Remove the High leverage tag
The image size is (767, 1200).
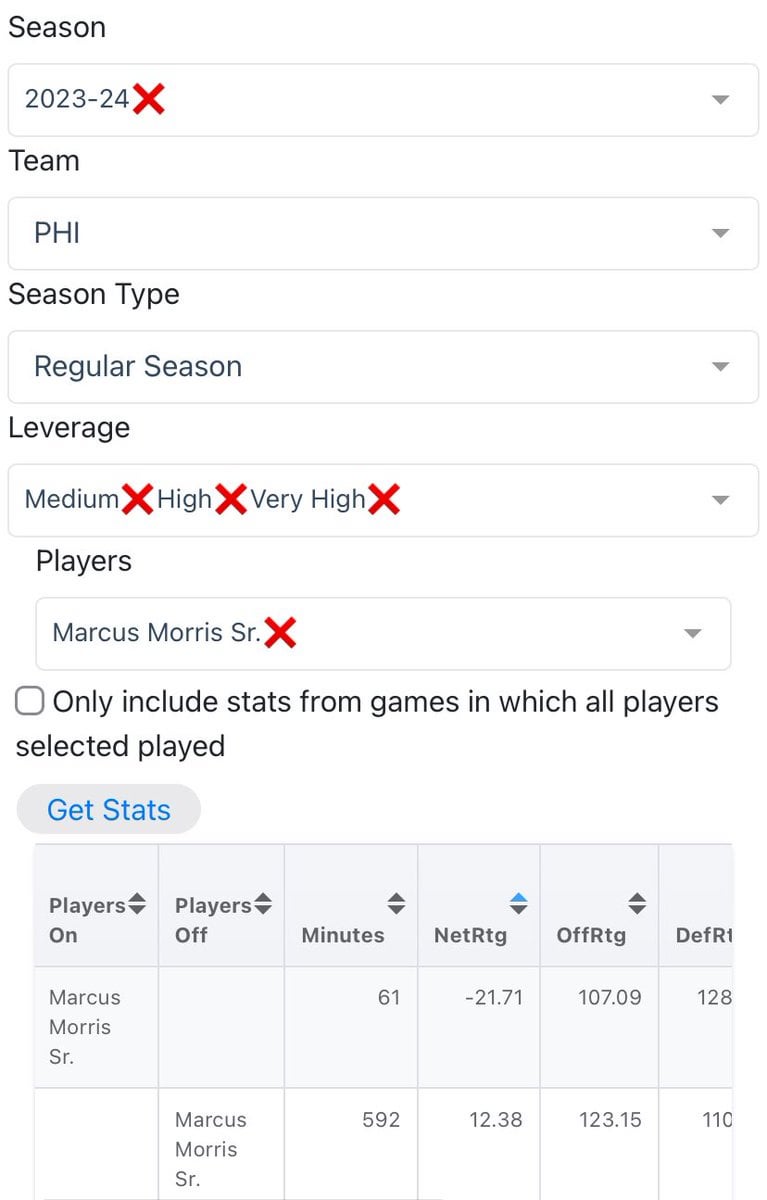pyautogui.click(x=230, y=499)
